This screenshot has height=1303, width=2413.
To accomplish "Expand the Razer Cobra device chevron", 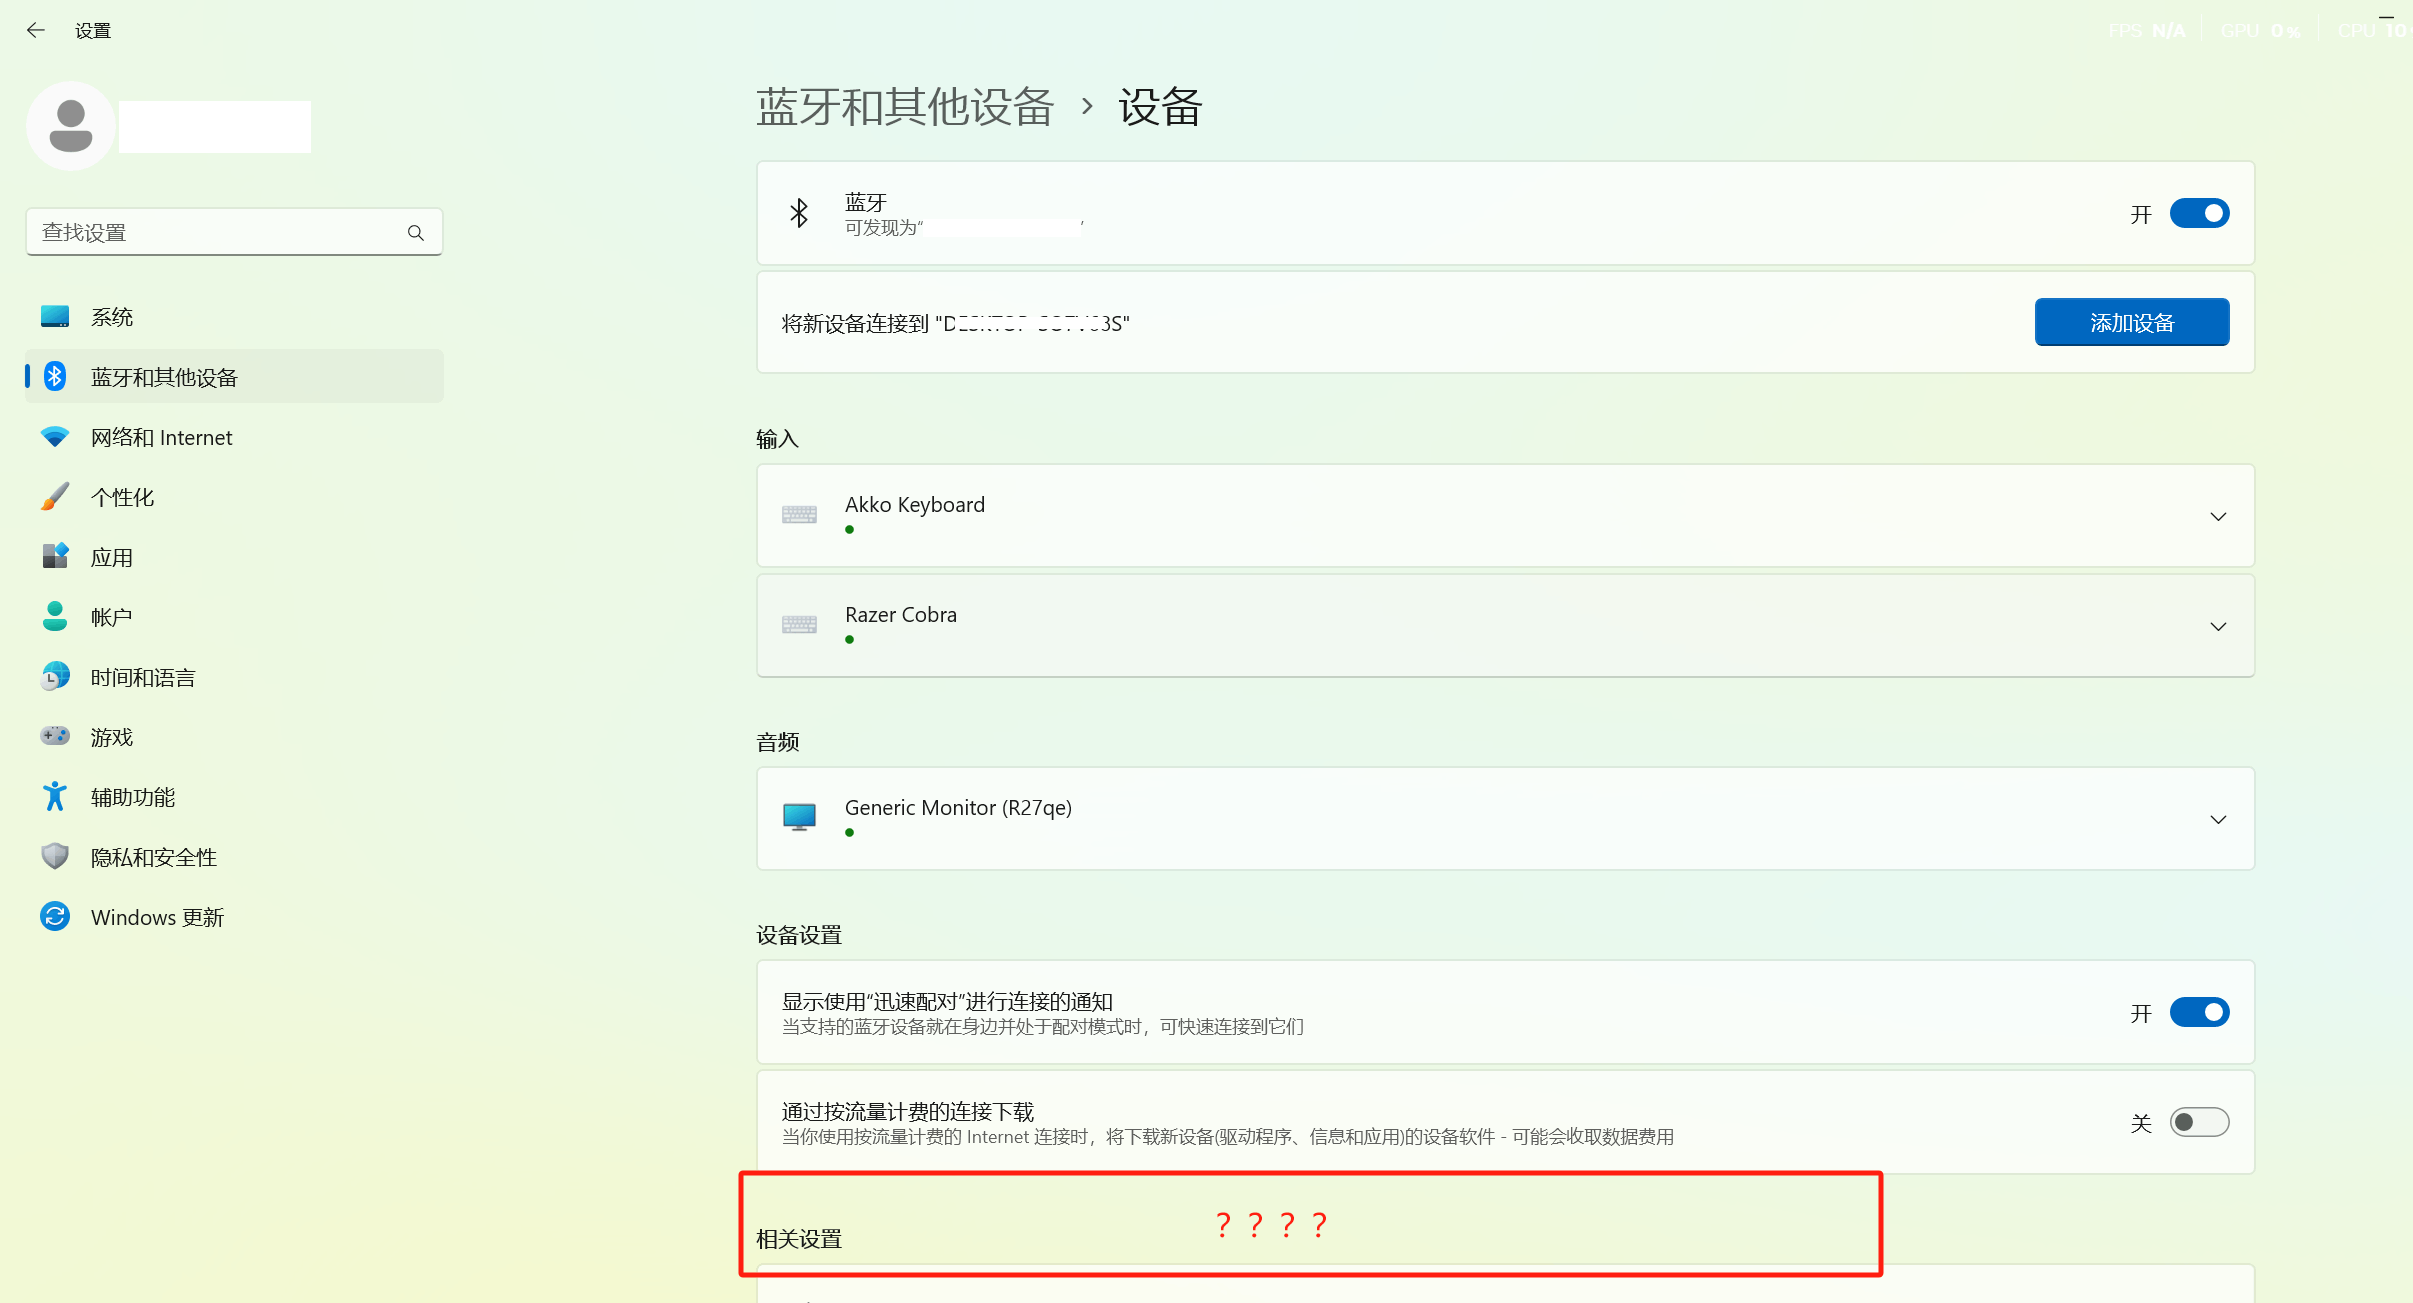I will click(x=2217, y=626).
